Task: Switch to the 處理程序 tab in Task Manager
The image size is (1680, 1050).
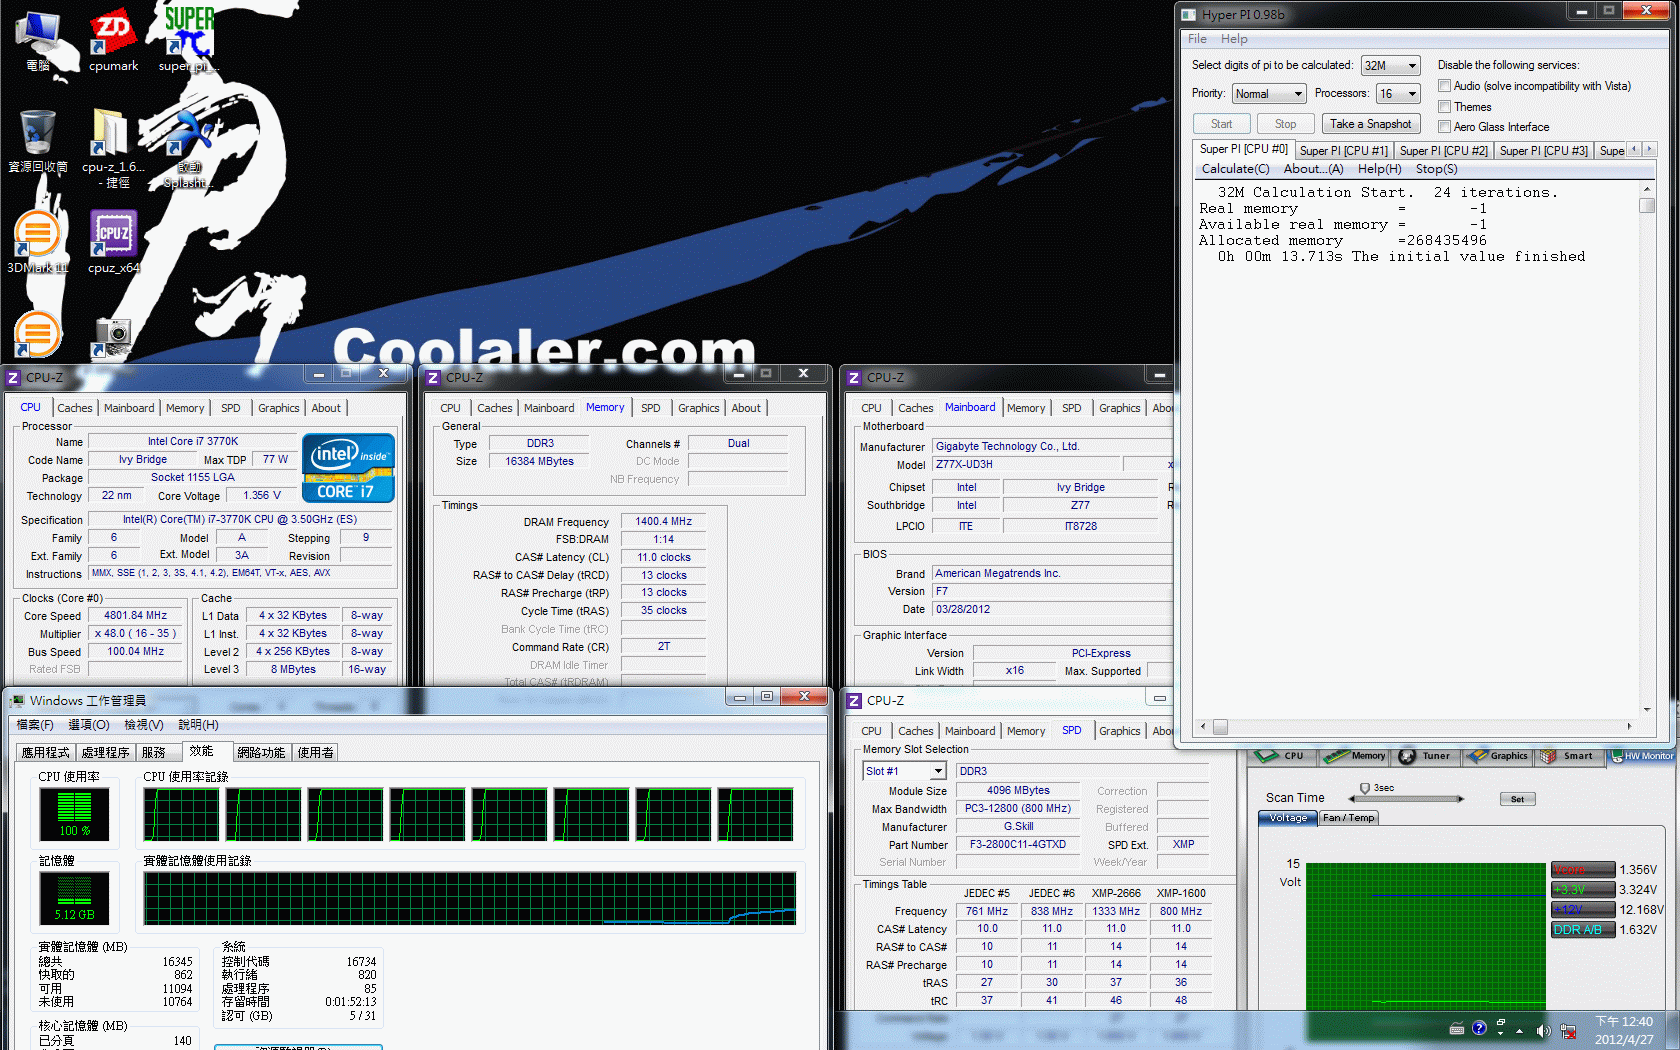Action: coord(106,753)
